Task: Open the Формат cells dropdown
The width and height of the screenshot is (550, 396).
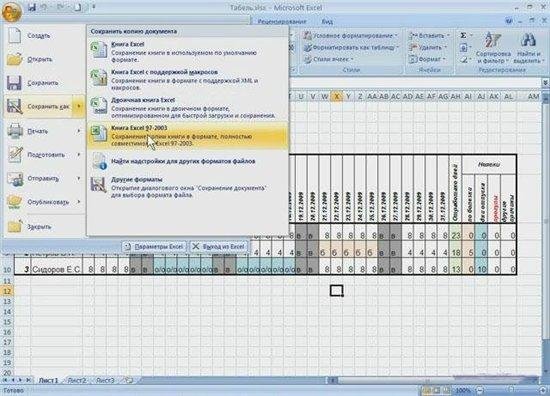Action: pyautogui.click(x=427, y=59)
